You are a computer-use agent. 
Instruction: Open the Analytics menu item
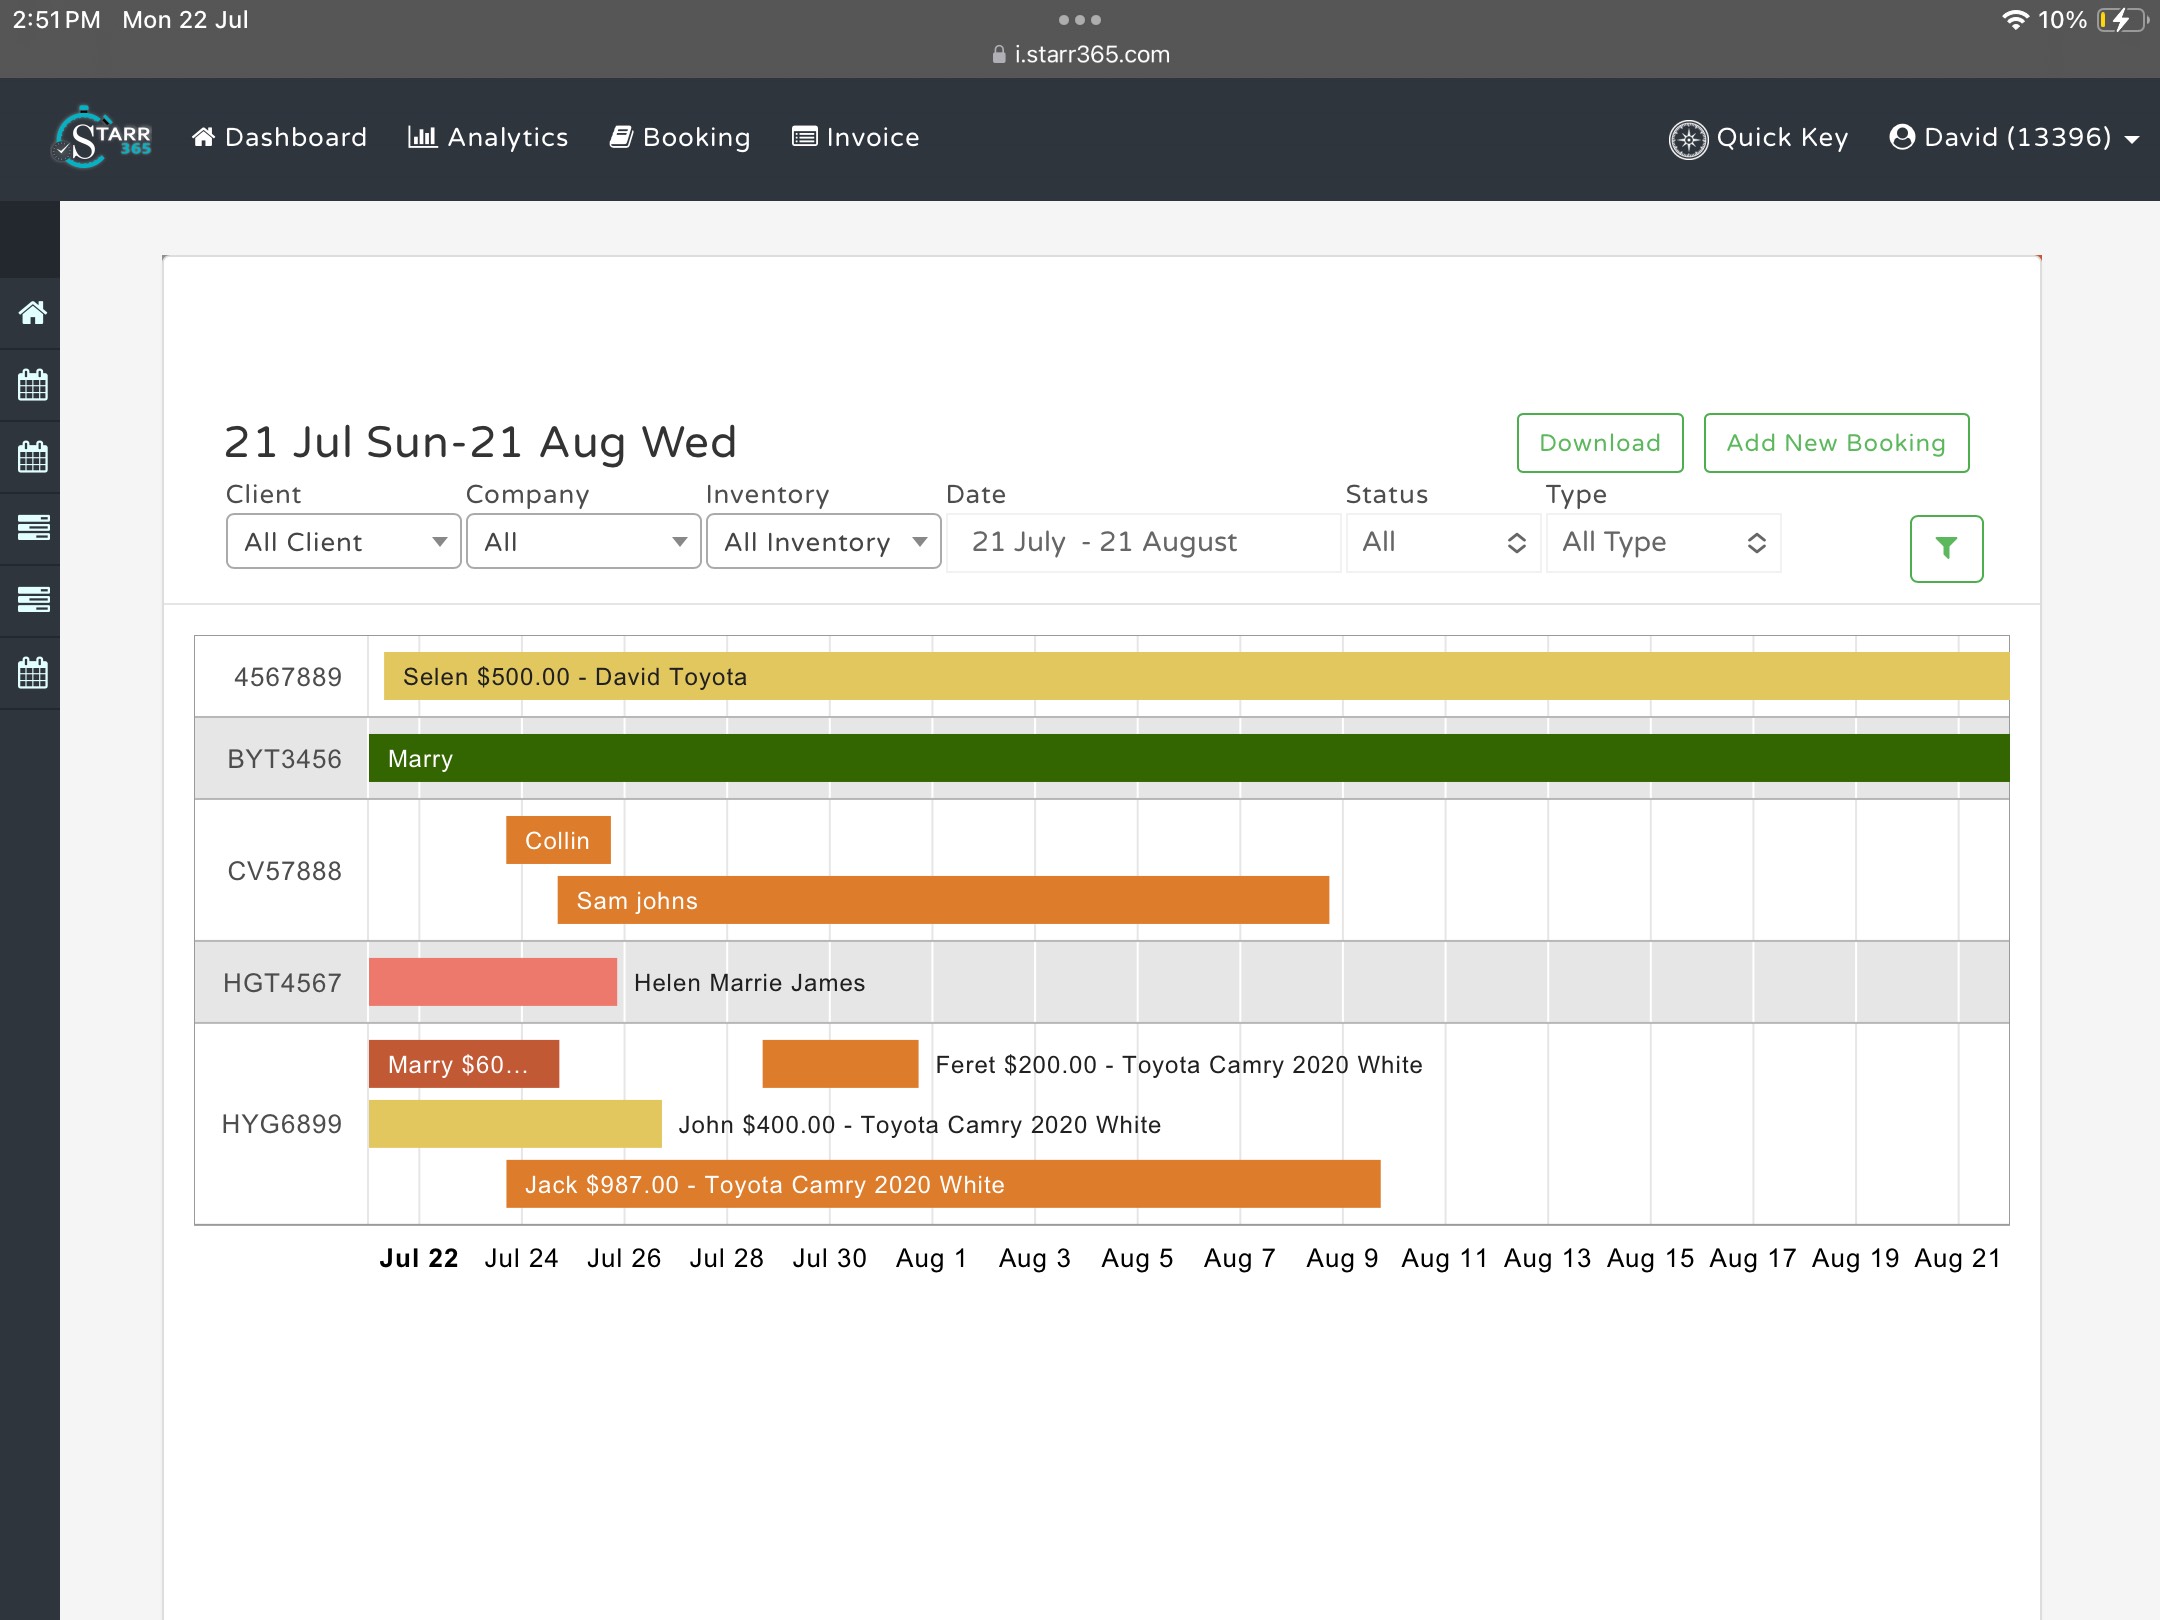pos(488,138)
